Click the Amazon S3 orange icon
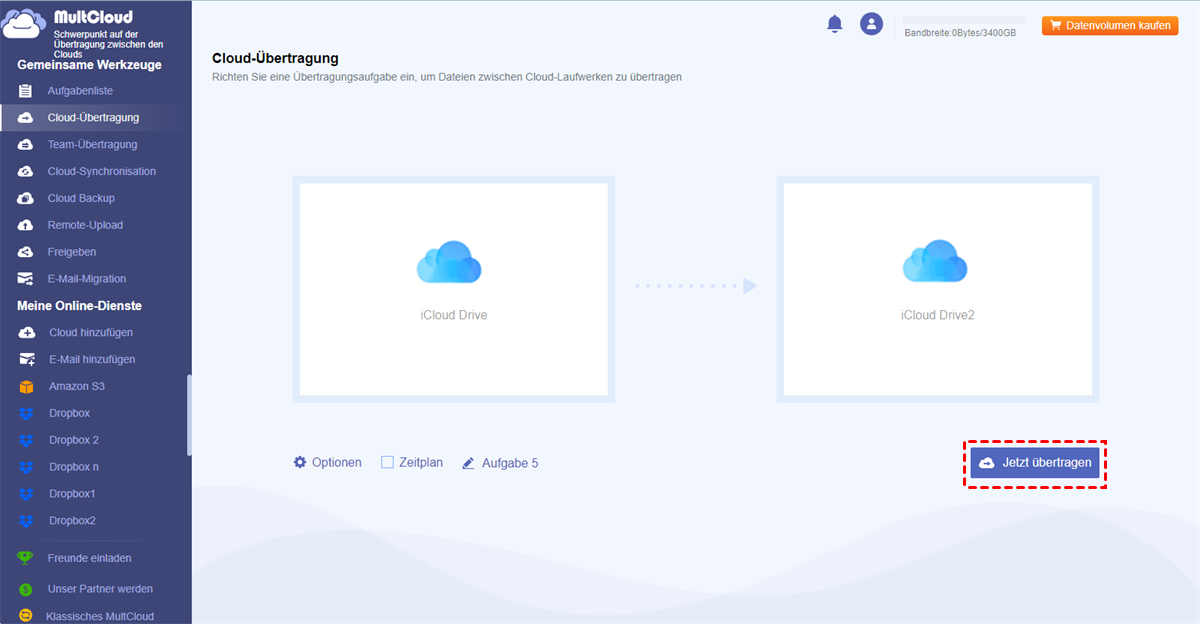1200x624 pixels. [27, 387]
